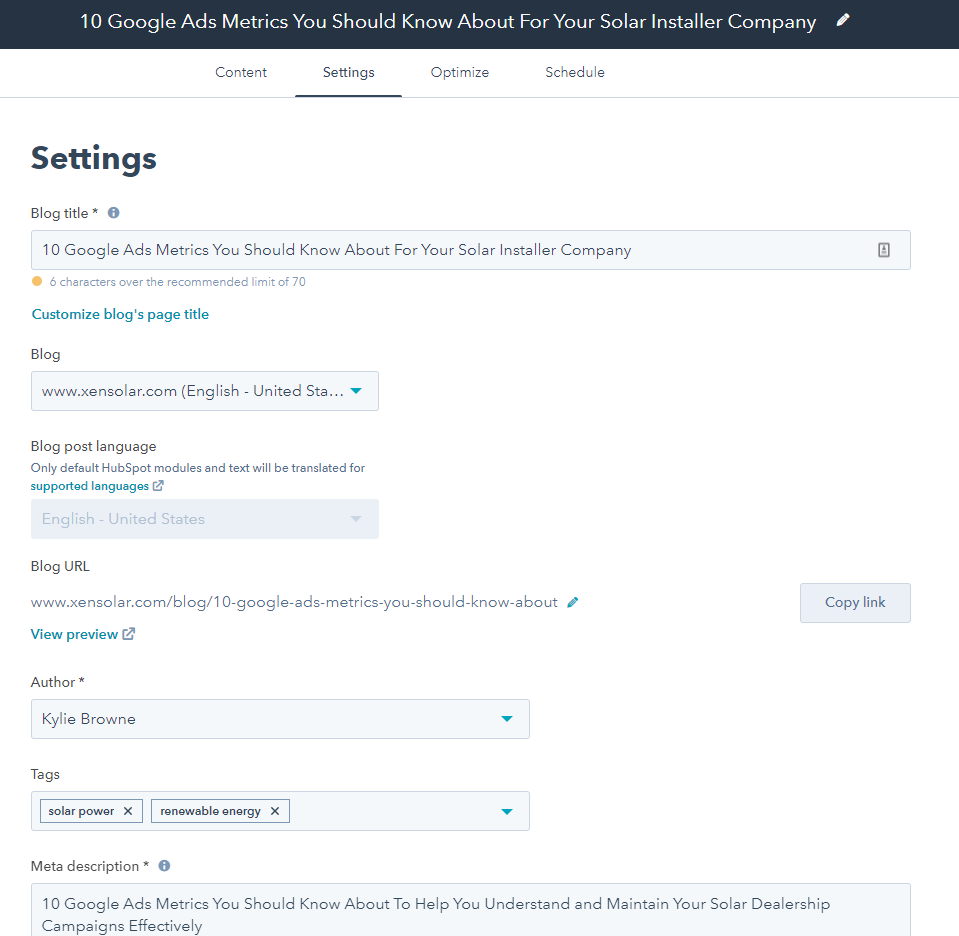Screen dimensions: 959x936
Task: Open external link icon beside supported languages
Action: (158, 486)
